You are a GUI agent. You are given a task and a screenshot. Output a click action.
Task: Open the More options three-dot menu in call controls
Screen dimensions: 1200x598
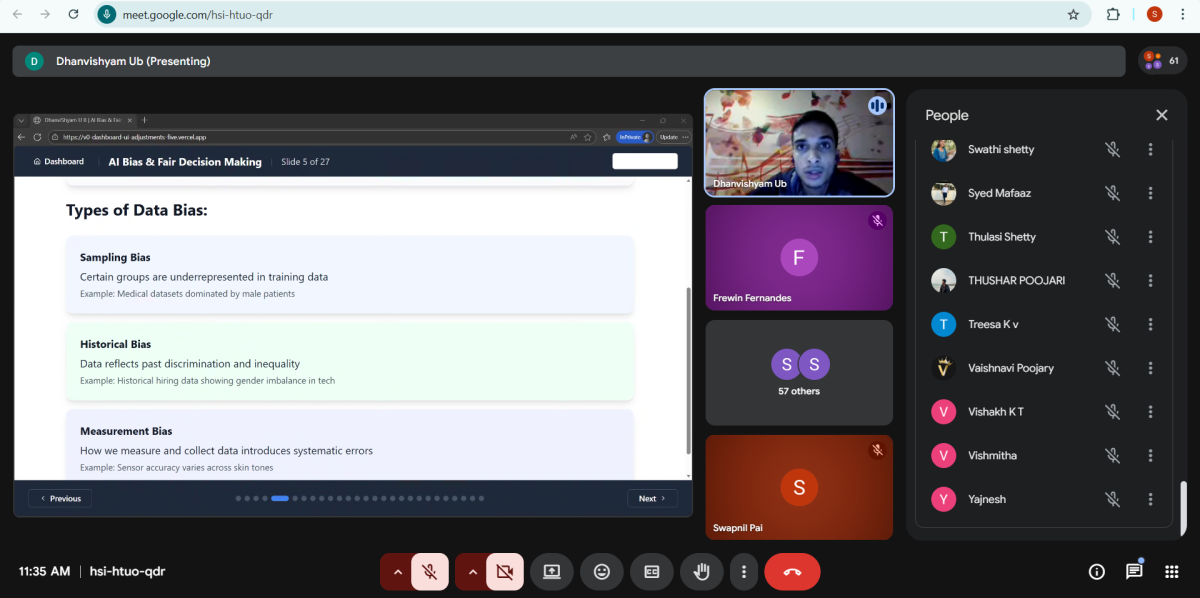(743, 572)
